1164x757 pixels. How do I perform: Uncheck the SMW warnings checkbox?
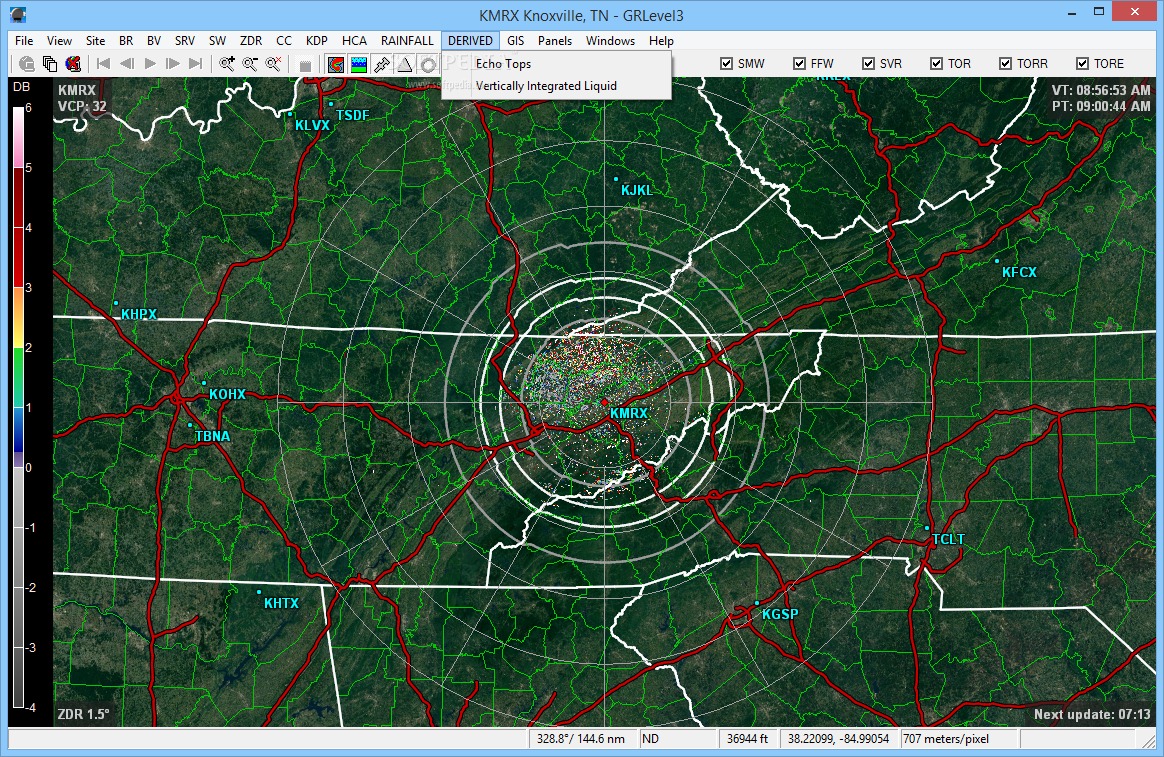[727, 64]
